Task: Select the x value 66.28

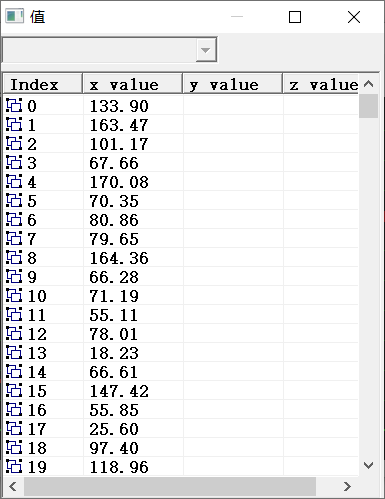Action: [x=114, y=277]
